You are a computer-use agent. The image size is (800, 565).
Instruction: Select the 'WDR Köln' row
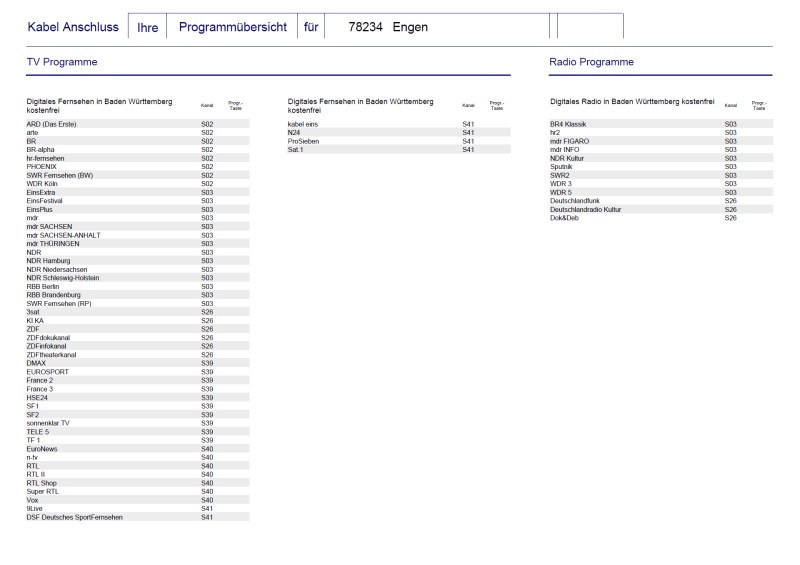point(138,184)
